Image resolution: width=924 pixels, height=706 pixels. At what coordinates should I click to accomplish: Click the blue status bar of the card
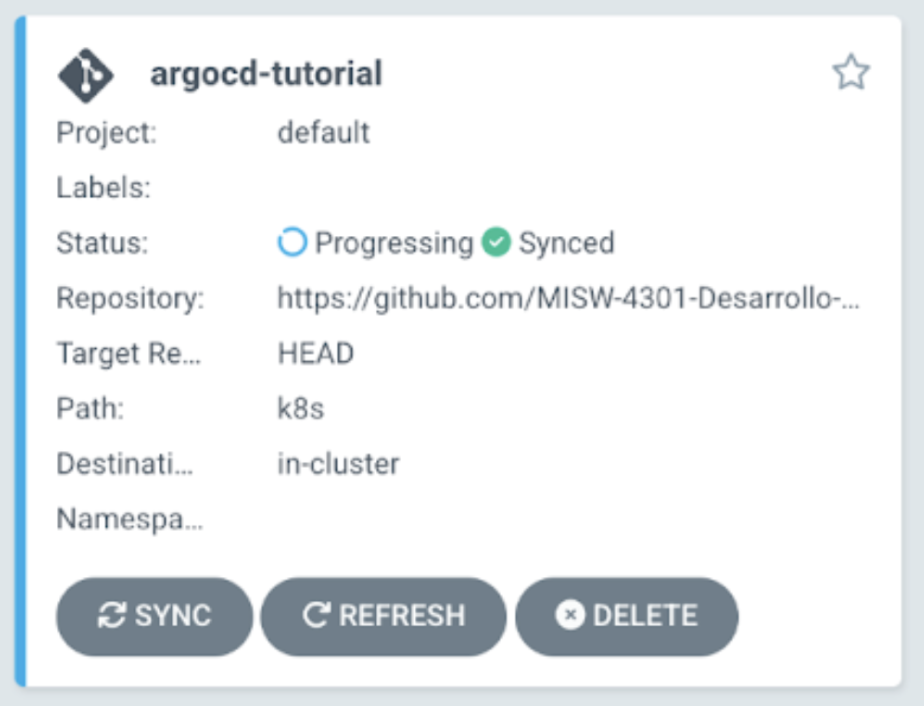click(21, 351)
